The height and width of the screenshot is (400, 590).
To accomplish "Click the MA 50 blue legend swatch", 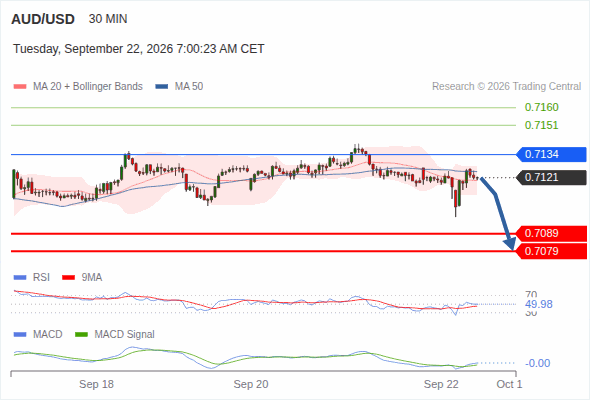I will [x=162, y=87].
